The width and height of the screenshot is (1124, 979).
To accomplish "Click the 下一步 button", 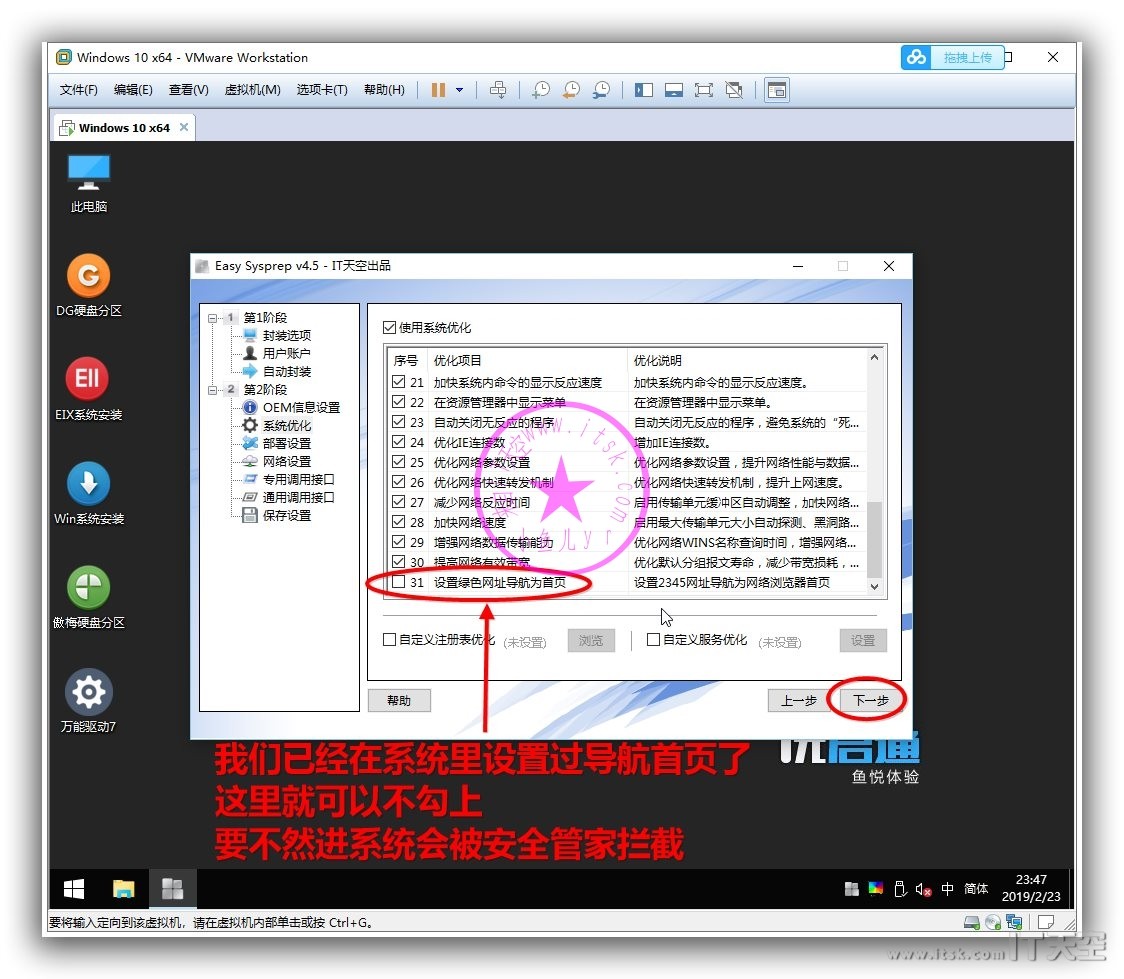I will tap(870, 700).
